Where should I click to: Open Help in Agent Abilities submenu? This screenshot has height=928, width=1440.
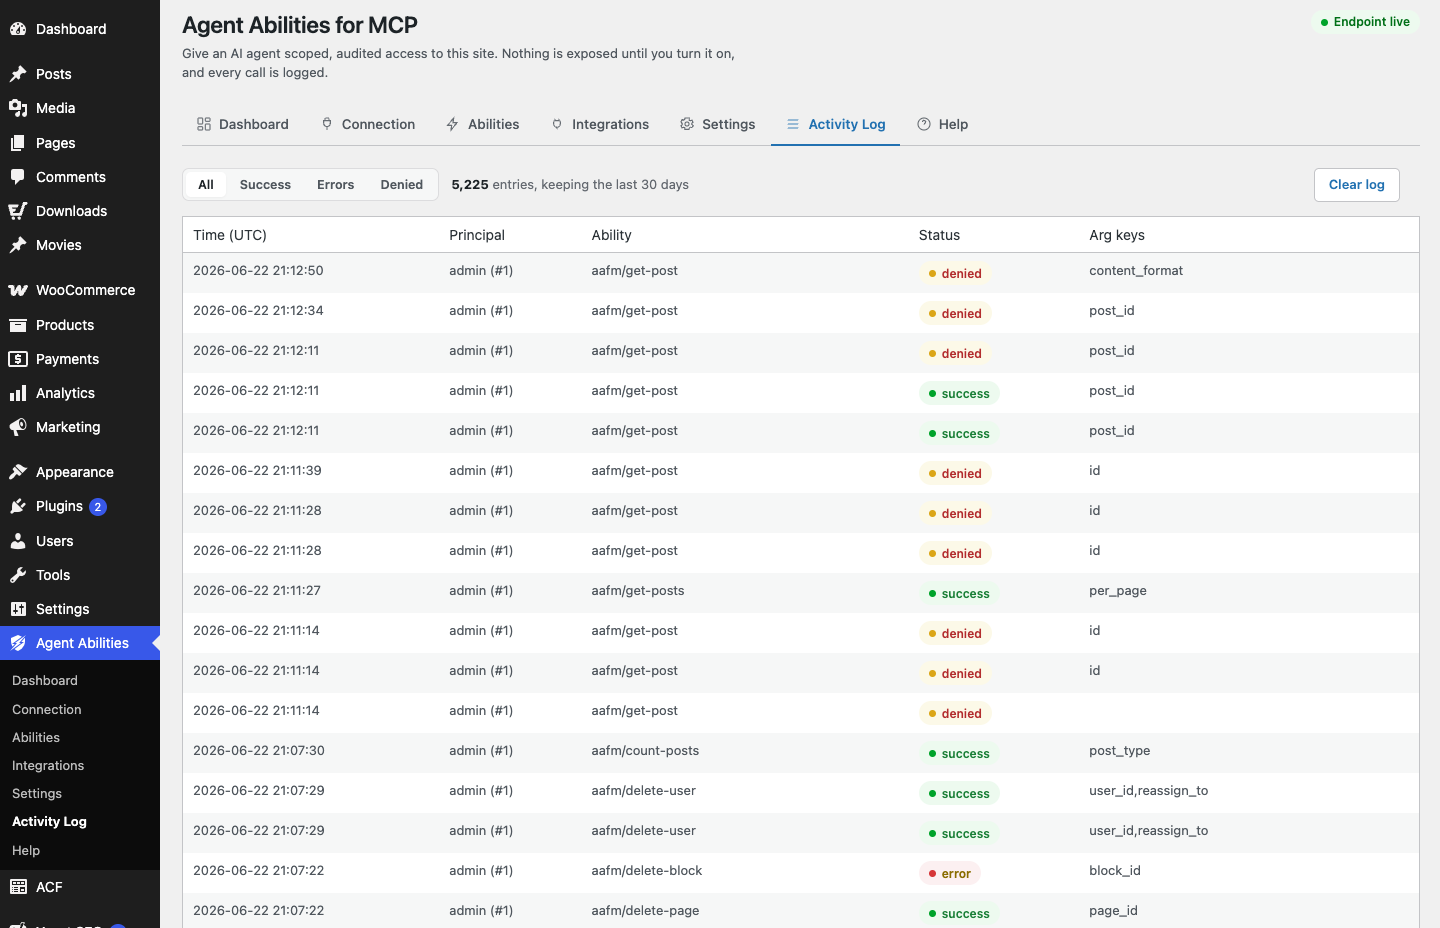pos(26,850)
